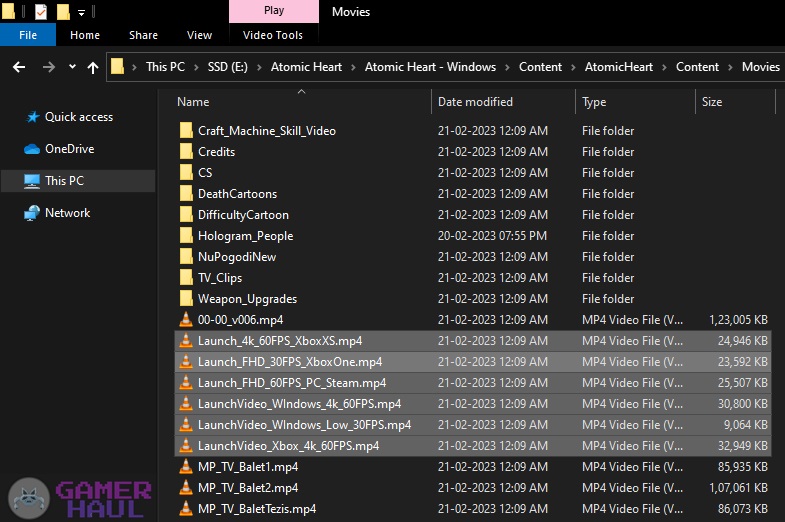Click VLC icon of LaunchVideo_Xbox_4k_60FPS.mp4
785x522 pixels.
coord(186,445)
